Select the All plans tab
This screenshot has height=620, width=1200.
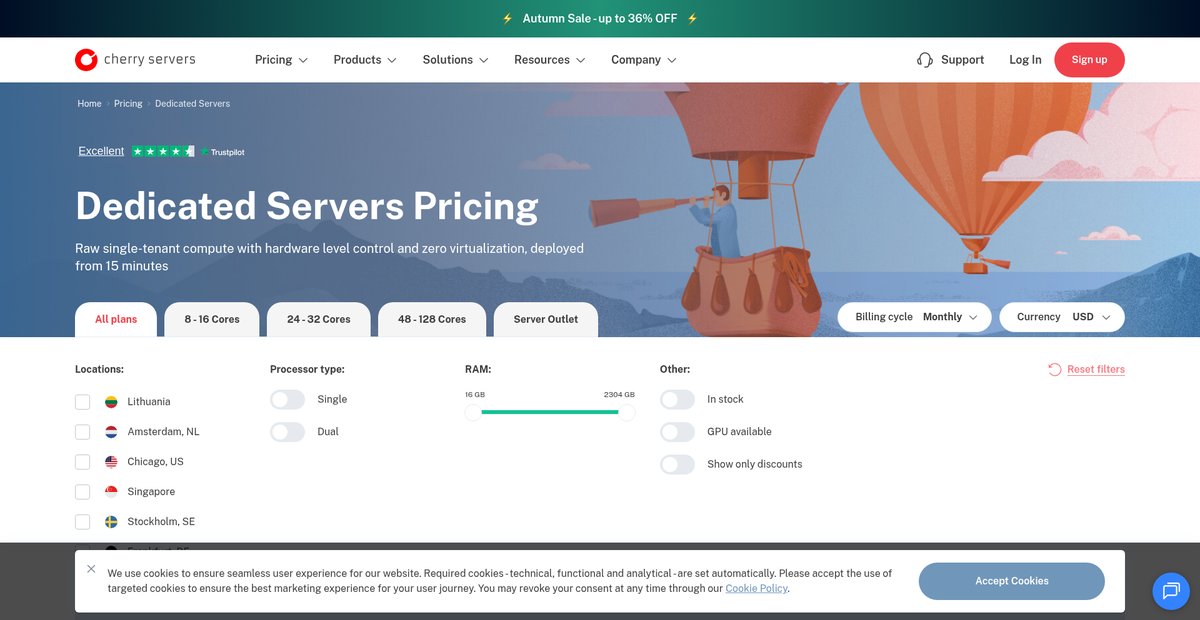[116, 320]
